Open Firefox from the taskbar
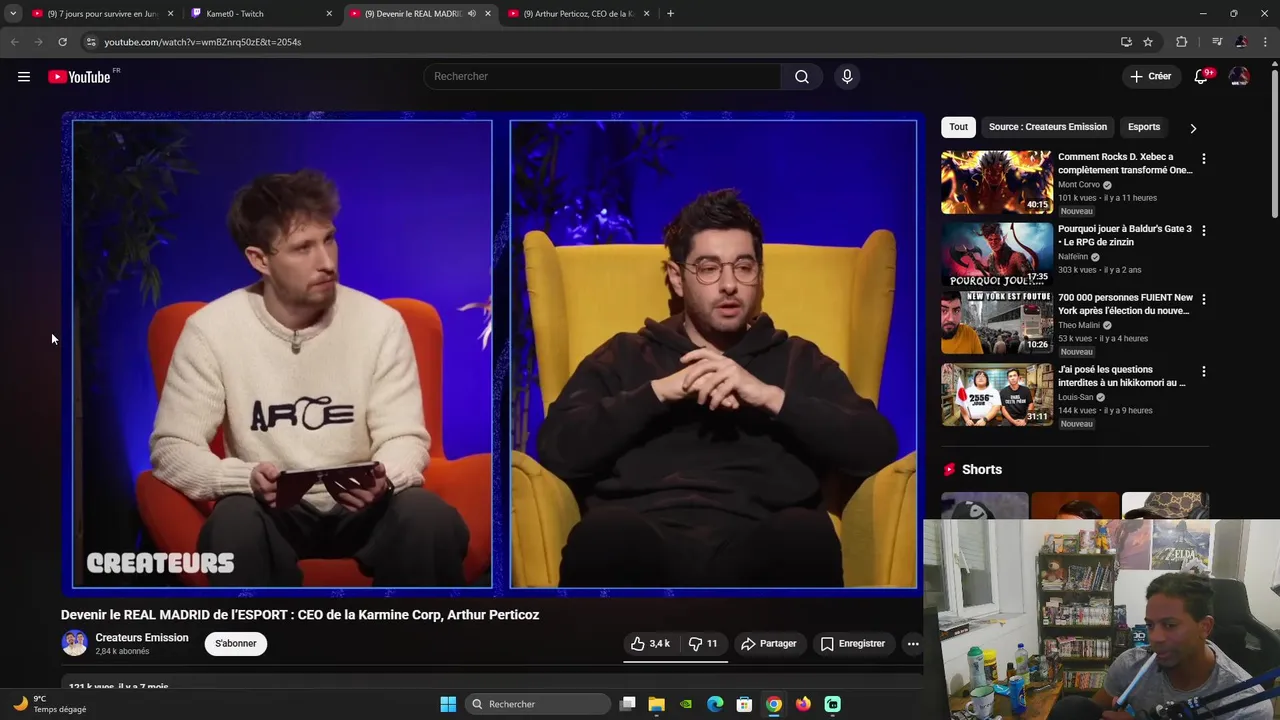This screenshot has width=1280, height=720. click(803, 704)
